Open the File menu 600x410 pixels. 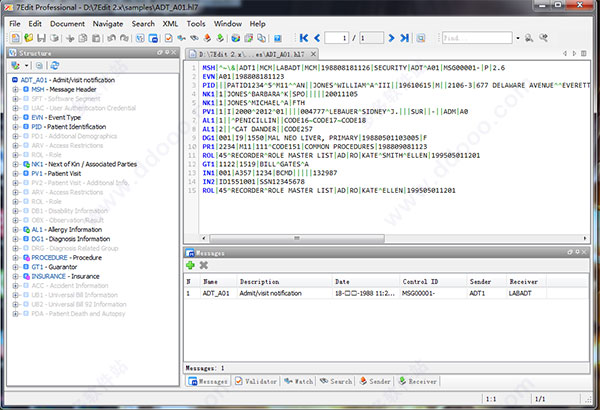pos(15,24)
